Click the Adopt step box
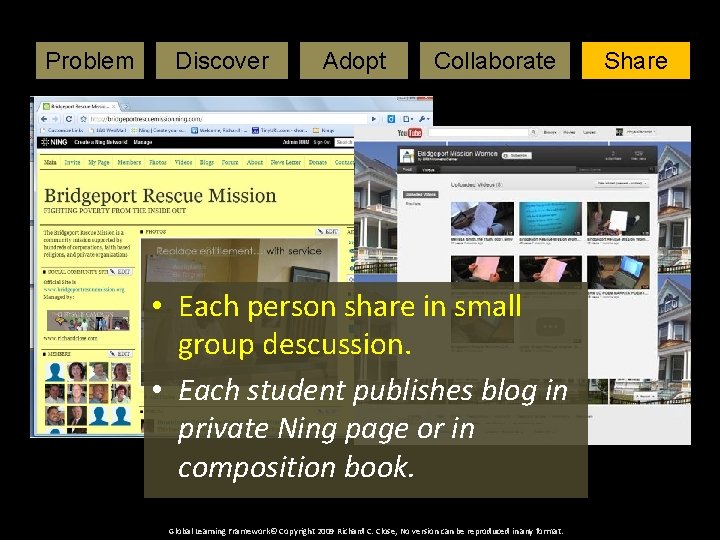The image size is (720, 540). pos(354,61)
